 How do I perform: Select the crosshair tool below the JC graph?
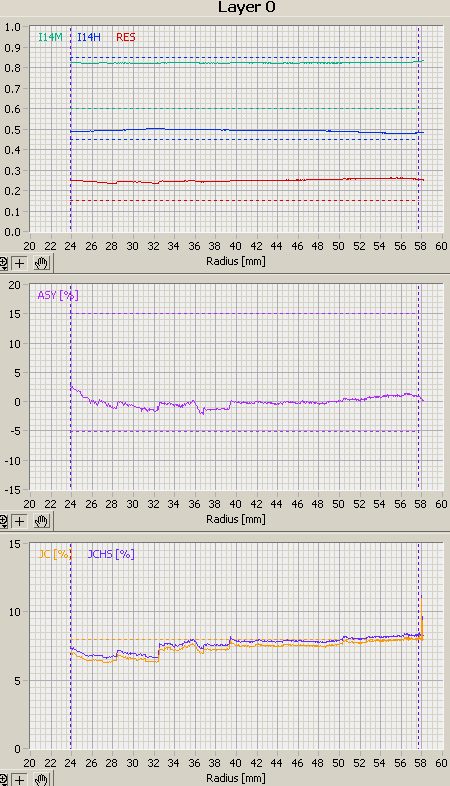tap(20, 780)
